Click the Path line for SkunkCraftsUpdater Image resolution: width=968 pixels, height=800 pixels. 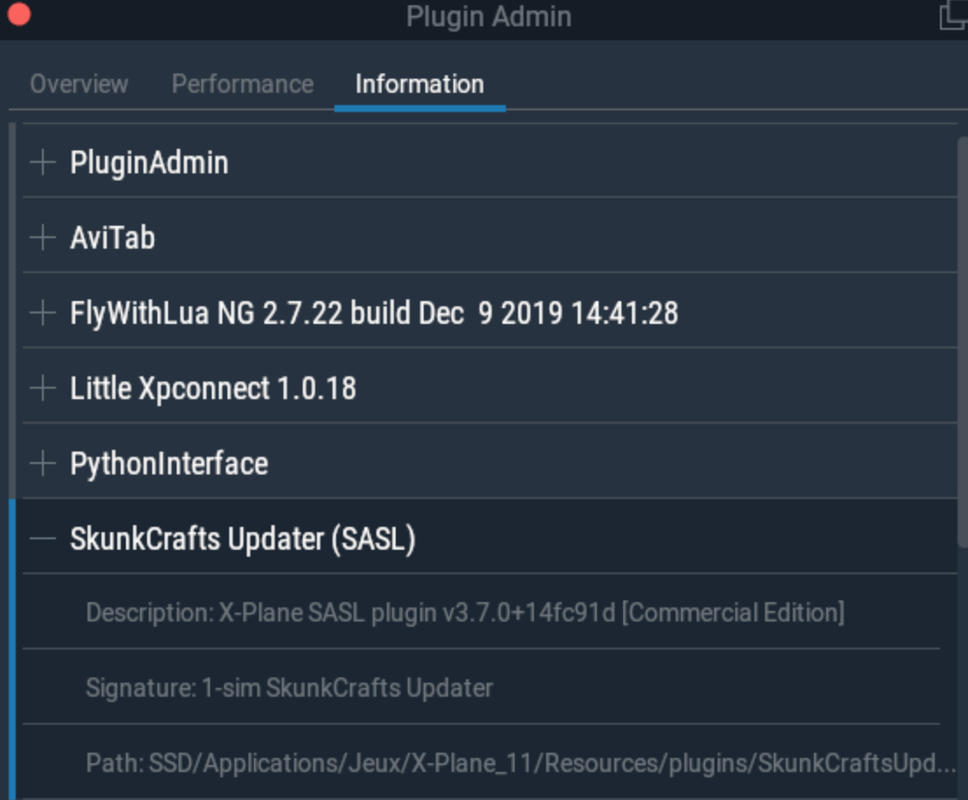[x=521, y=764]
